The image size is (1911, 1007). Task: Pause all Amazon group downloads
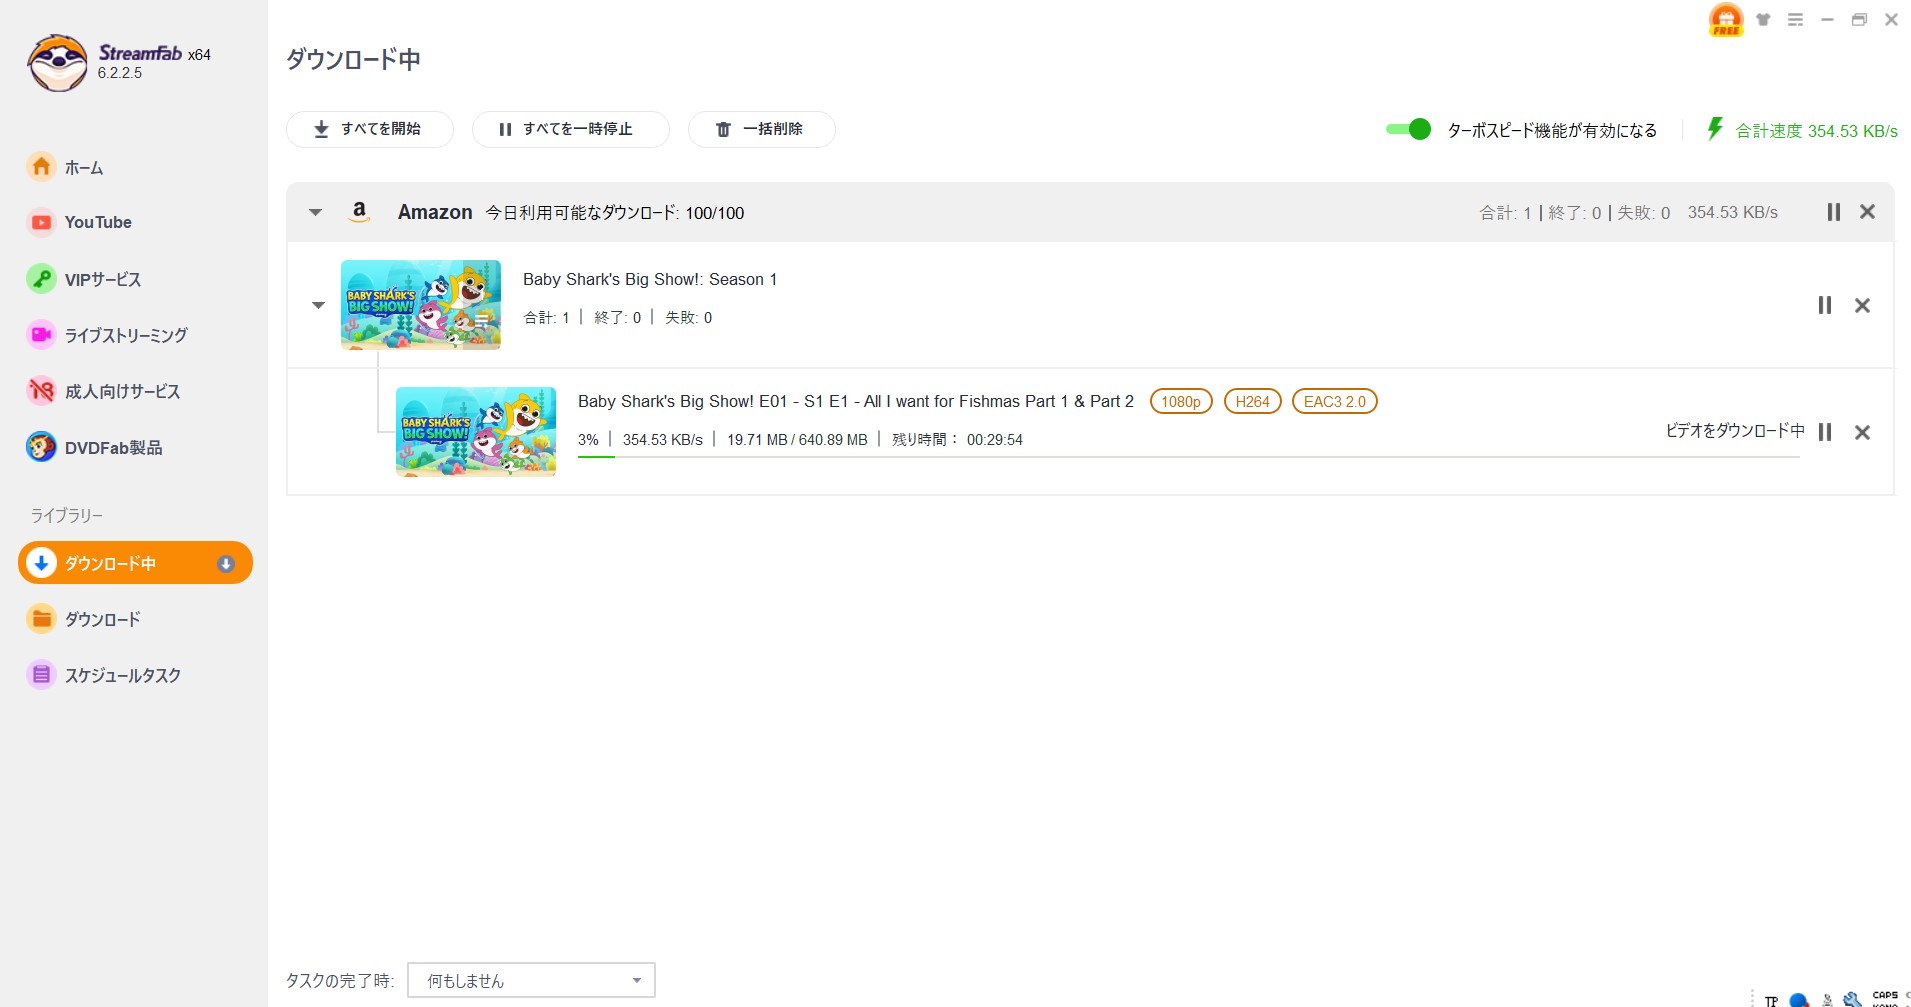point(1833,212)
